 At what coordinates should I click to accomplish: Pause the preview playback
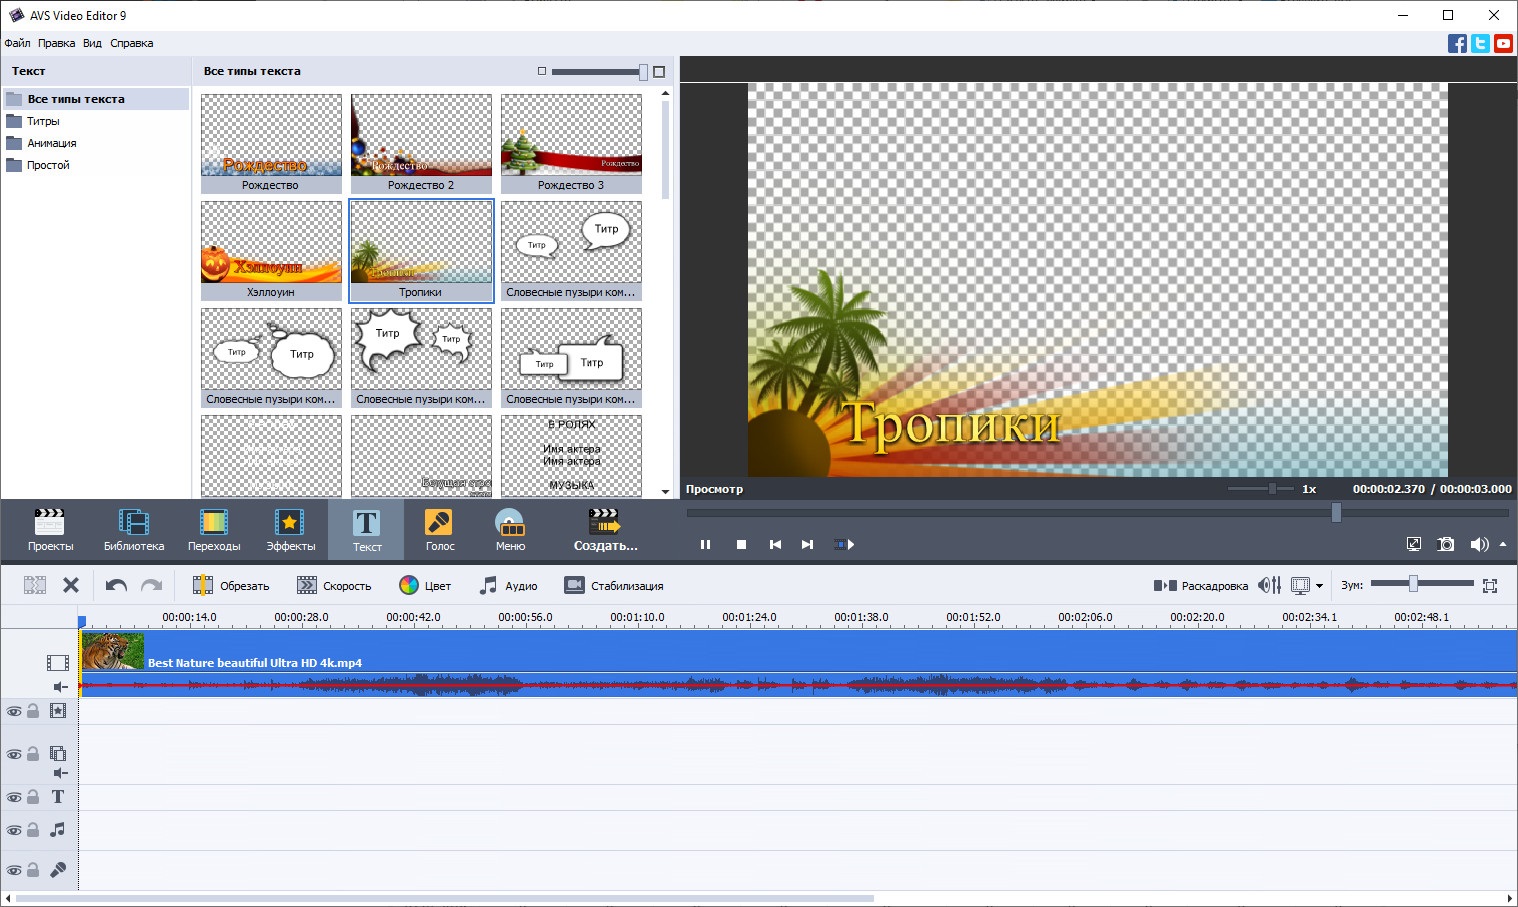click(x=705, y=544)
